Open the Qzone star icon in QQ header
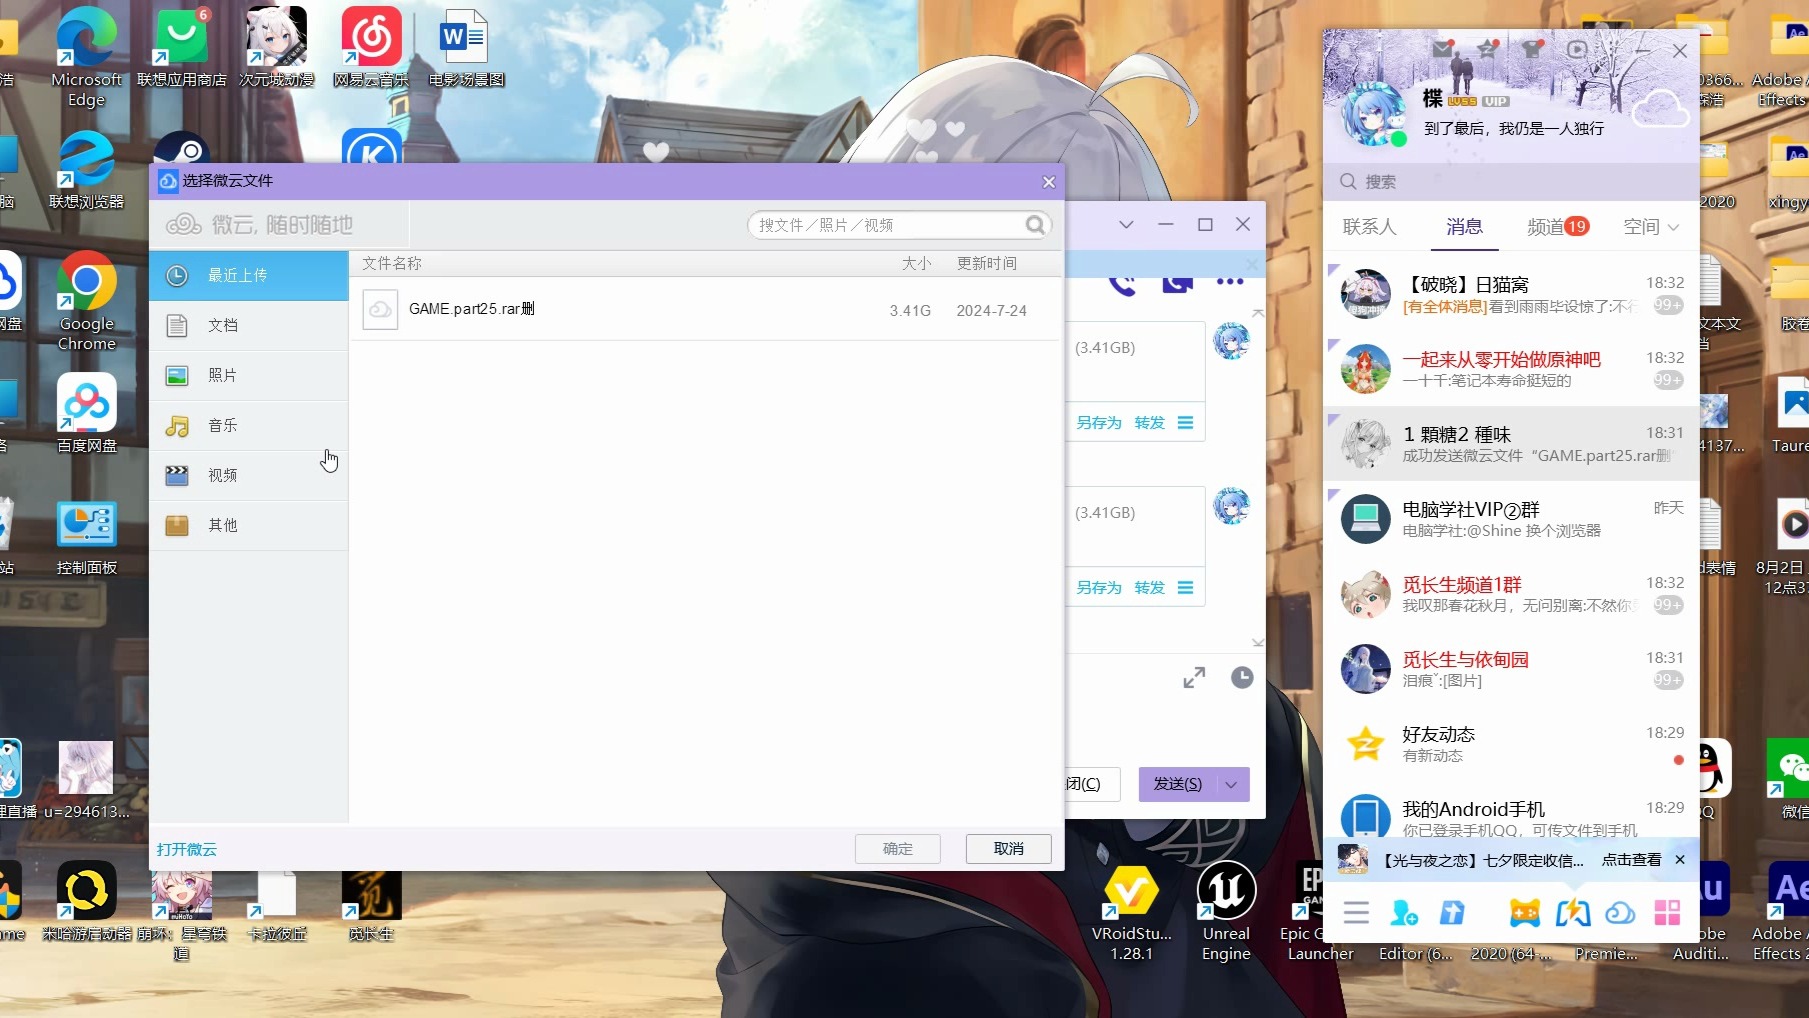Image resolution: width=1809 pixels, height=1018 pixels. coord(1487,48)
